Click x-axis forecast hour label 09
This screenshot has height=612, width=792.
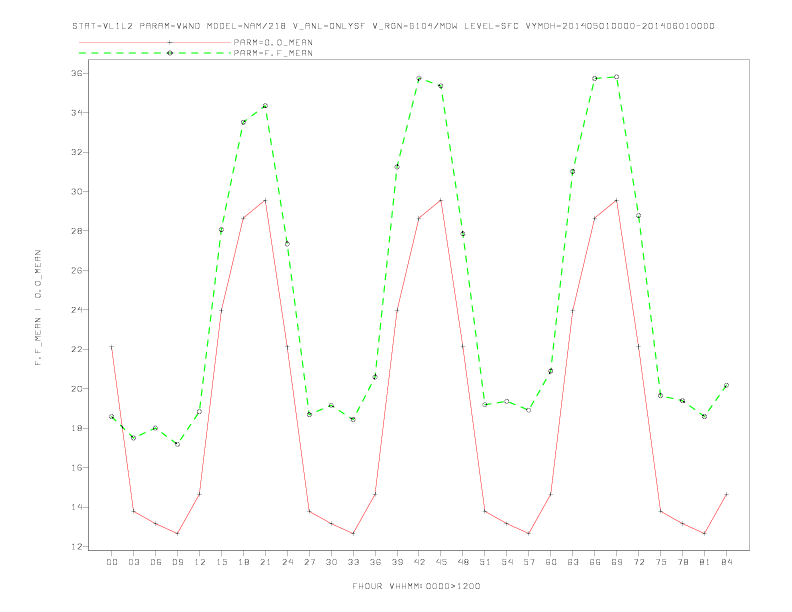[177, 562]
